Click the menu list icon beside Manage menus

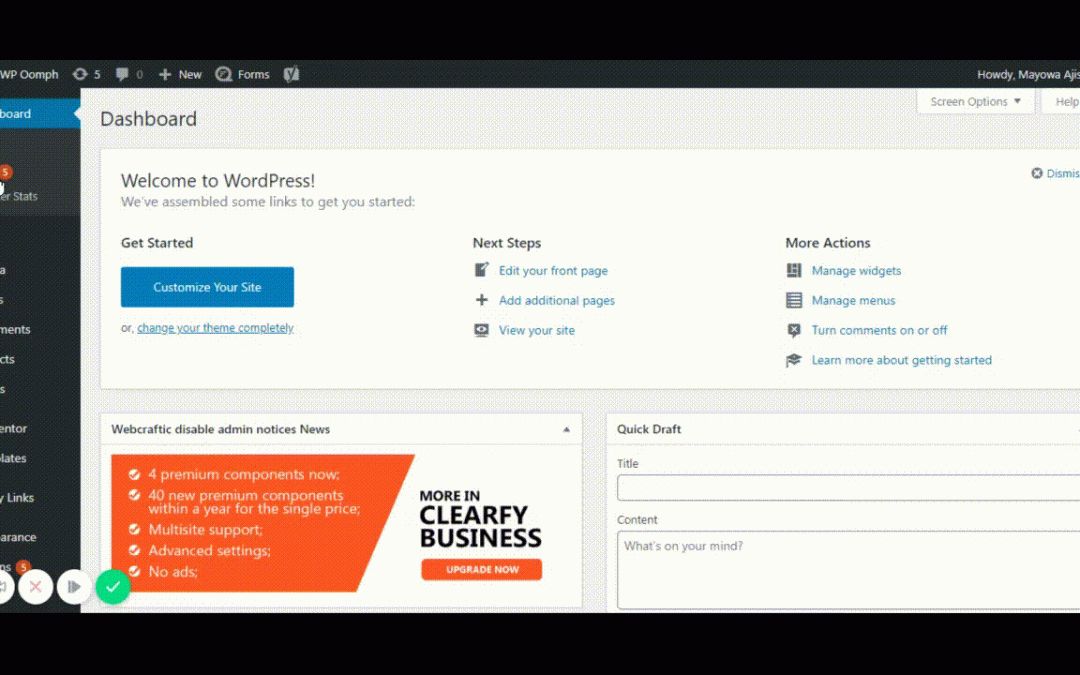[794, 300]
